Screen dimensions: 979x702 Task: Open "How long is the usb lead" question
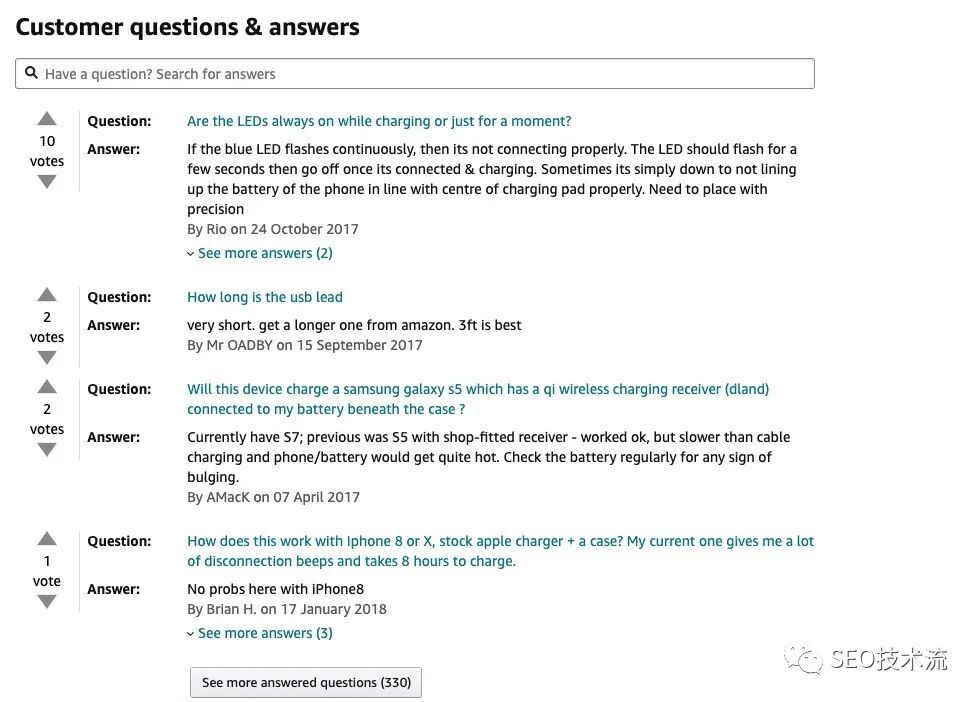coord(265,297)
